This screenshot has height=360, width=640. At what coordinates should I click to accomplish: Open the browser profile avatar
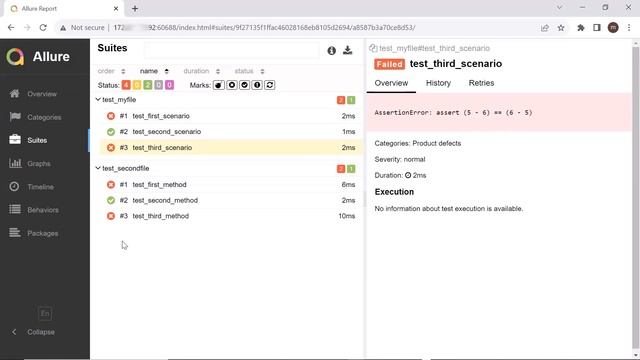(x=613, y=28)
